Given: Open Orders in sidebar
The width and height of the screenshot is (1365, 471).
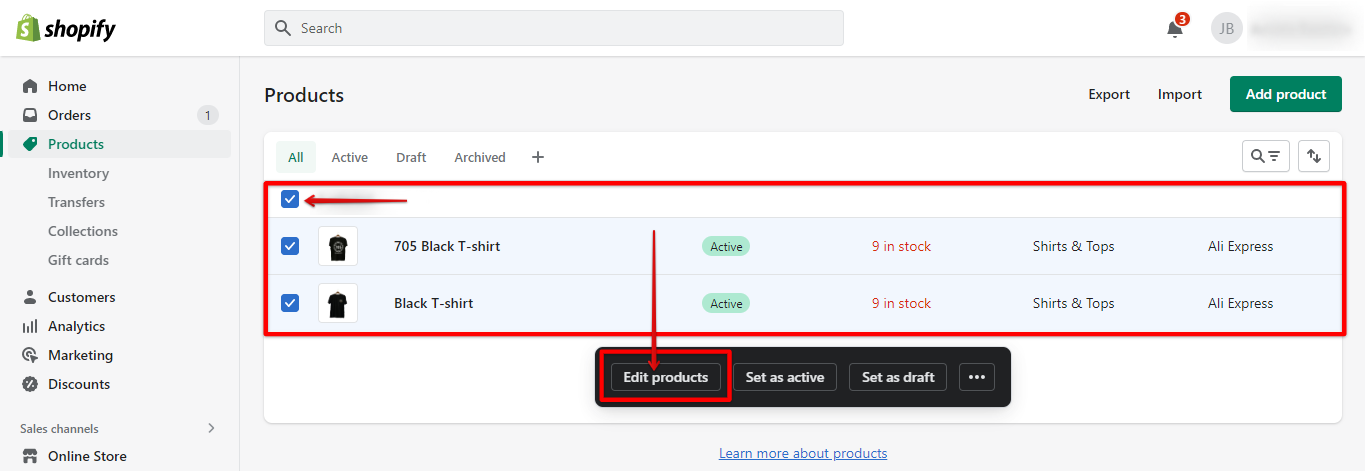Looking at the screenshot, I should tap(69, 115).
